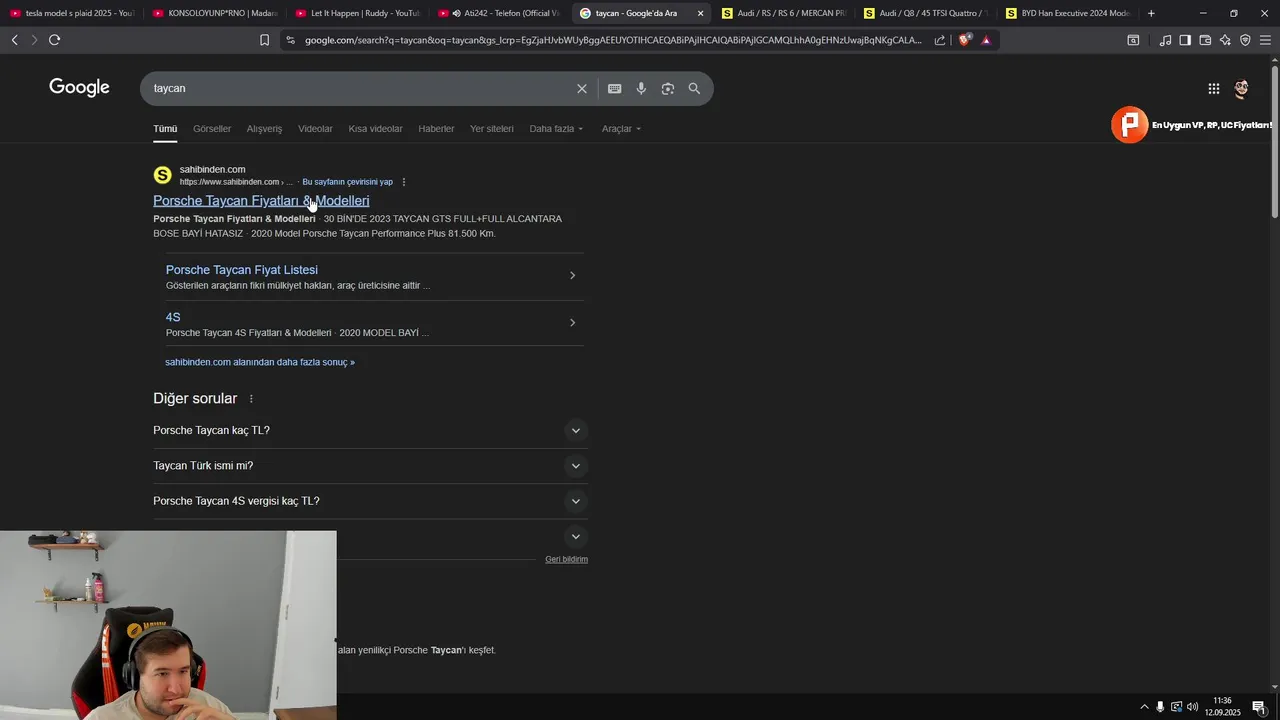Bookmark this page via bookmark icon
The height and width of the screenshot is (720, 1280).
(x=264, y=40)
